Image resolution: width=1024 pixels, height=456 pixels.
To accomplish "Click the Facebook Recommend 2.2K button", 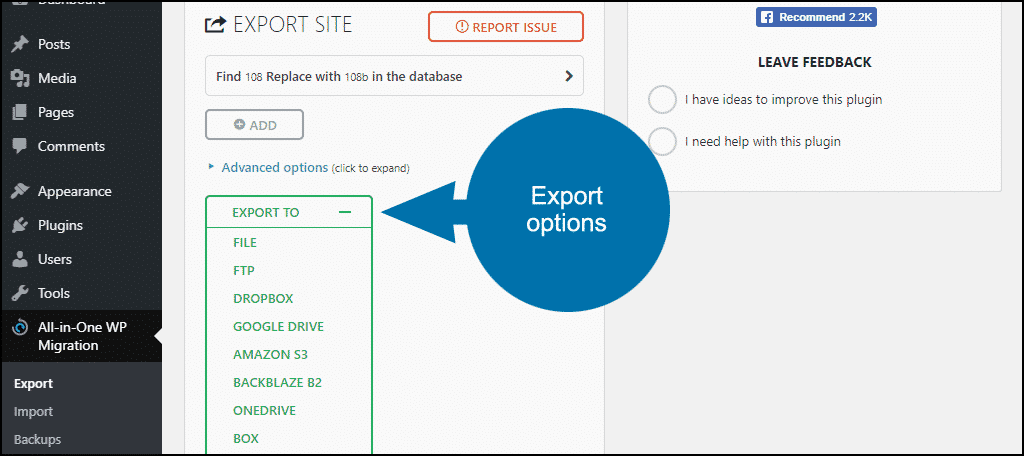I will (x=816, y=17).
